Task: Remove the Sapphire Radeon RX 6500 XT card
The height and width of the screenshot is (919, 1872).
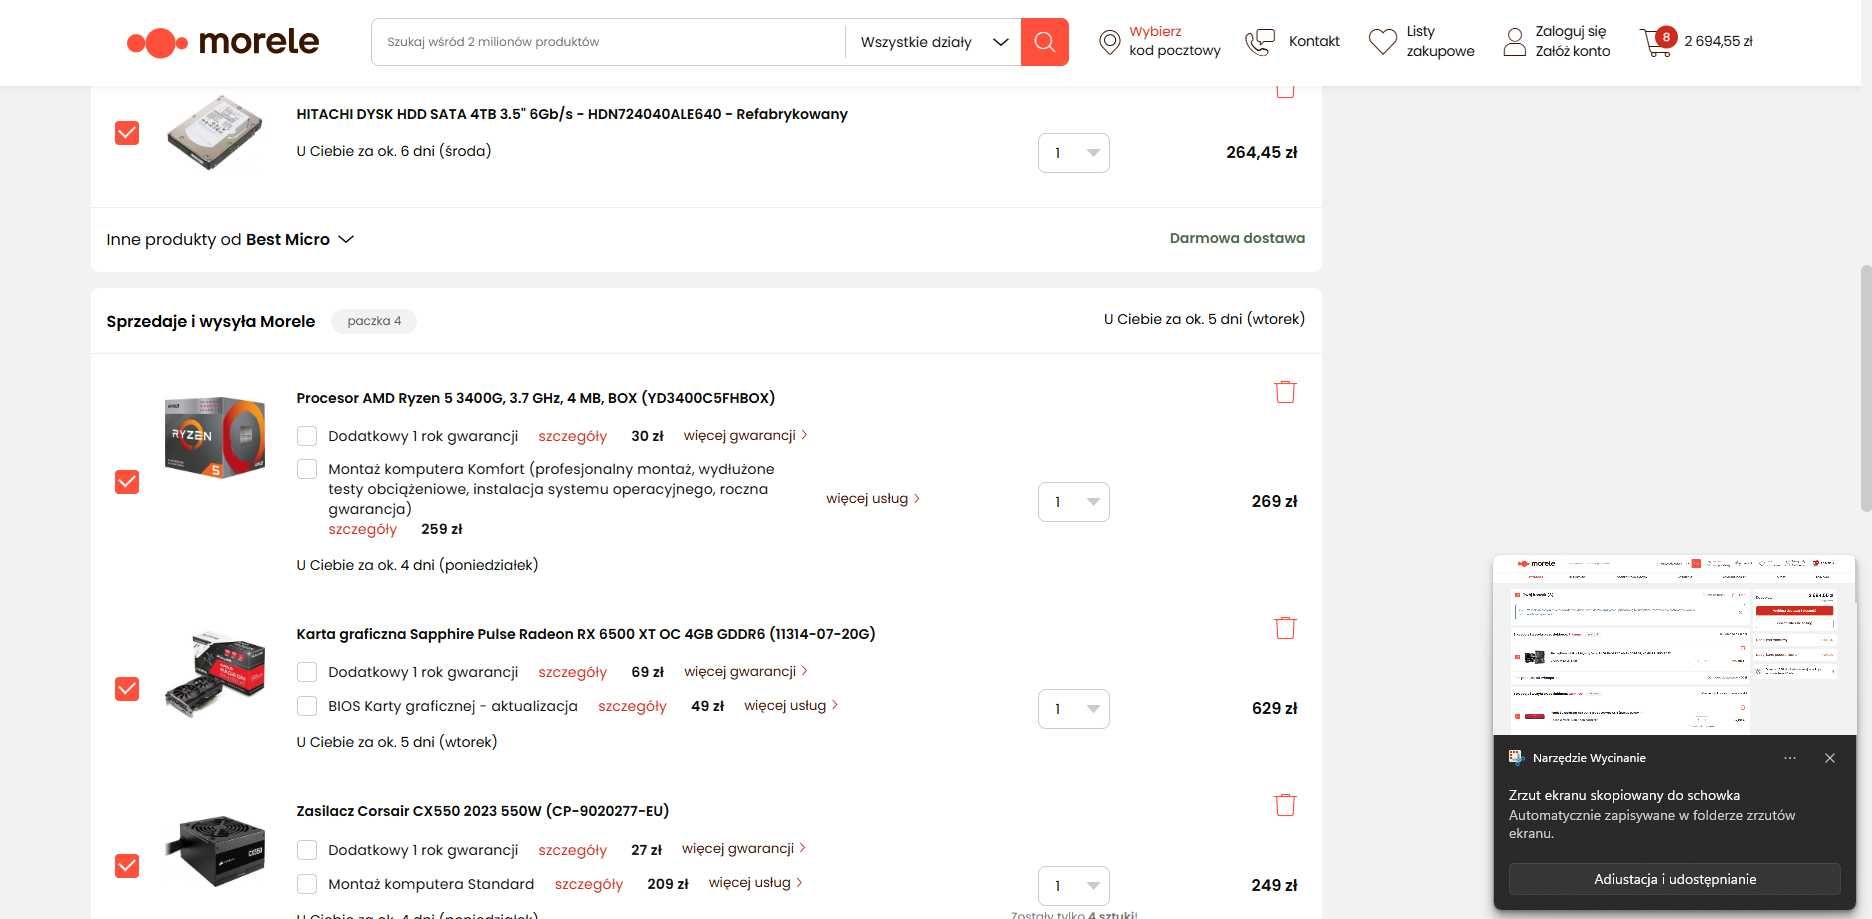Action: click(1285, 628)
